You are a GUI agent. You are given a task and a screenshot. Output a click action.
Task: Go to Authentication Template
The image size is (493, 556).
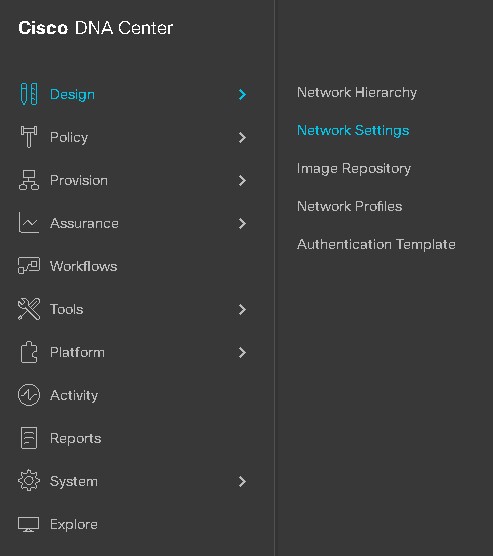tap(376, 244)
